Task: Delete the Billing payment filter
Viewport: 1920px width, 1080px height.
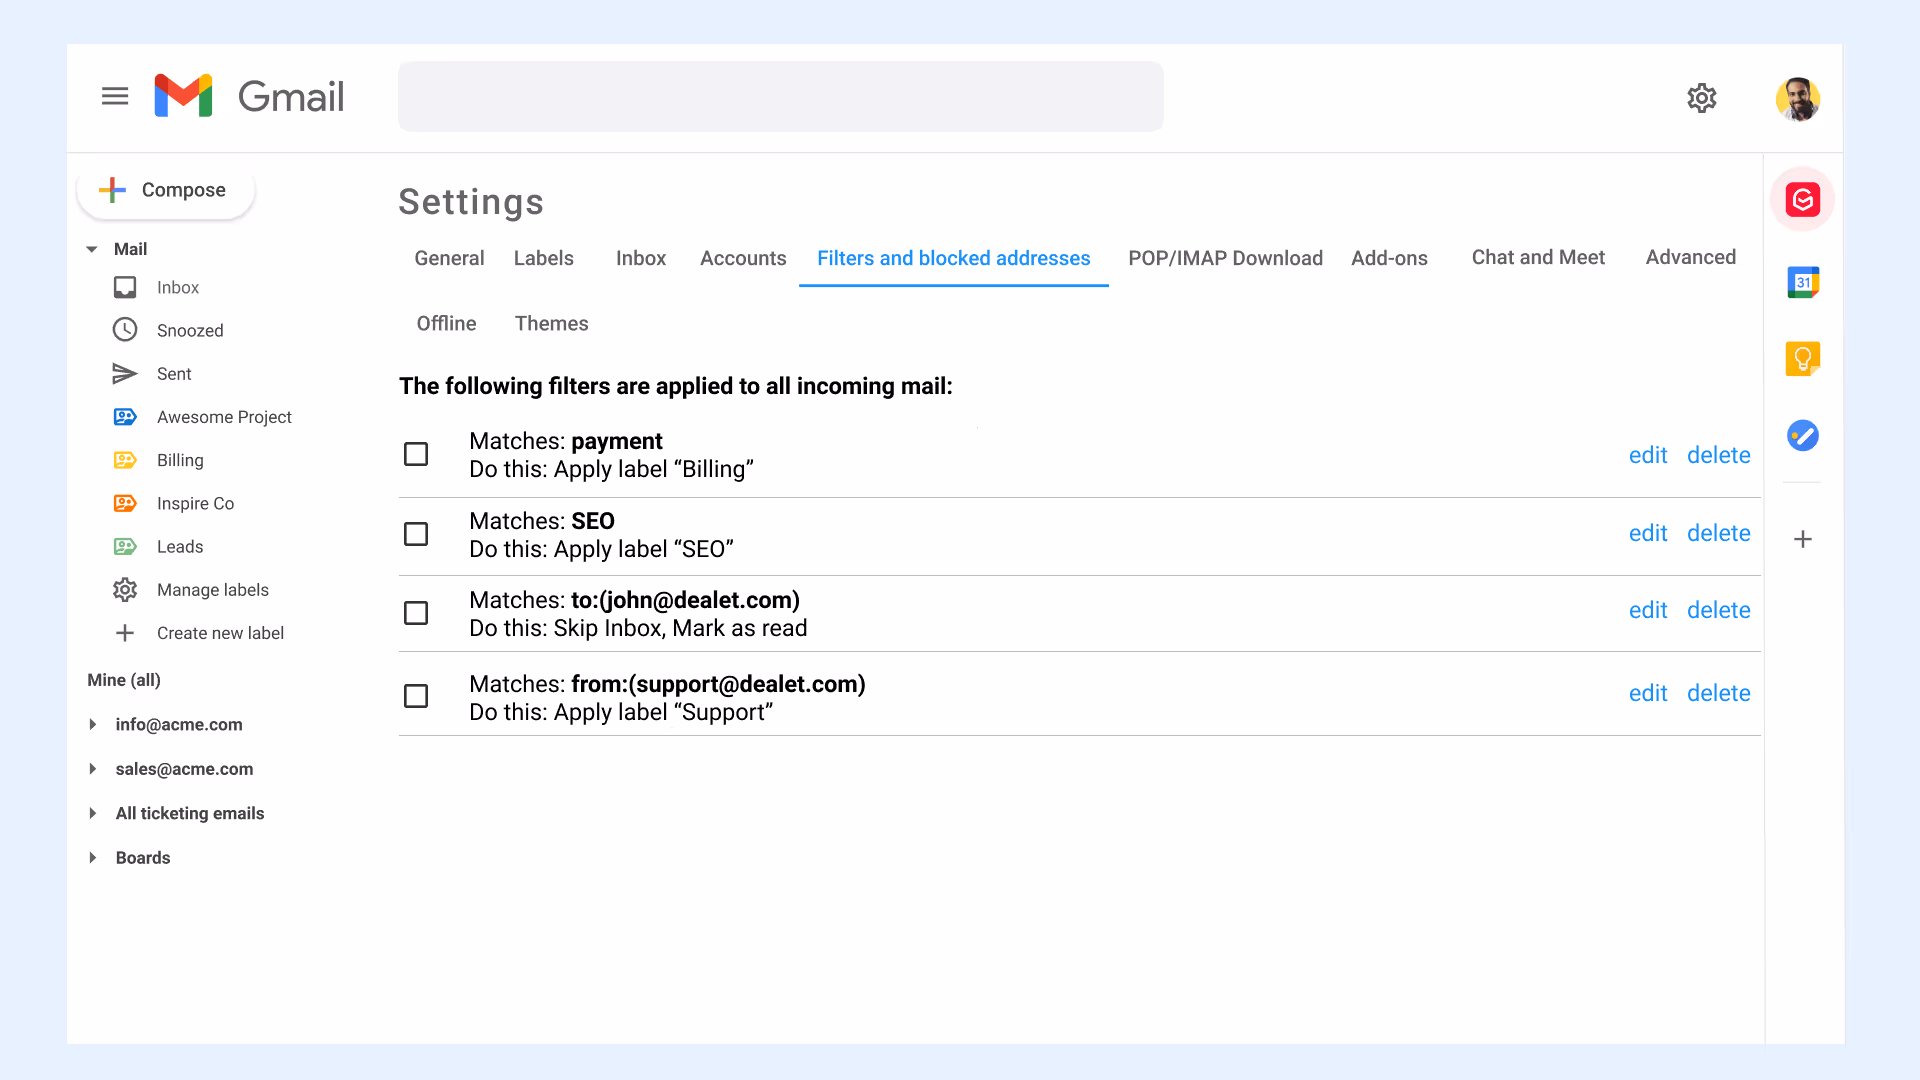Action: [1718, 455]
